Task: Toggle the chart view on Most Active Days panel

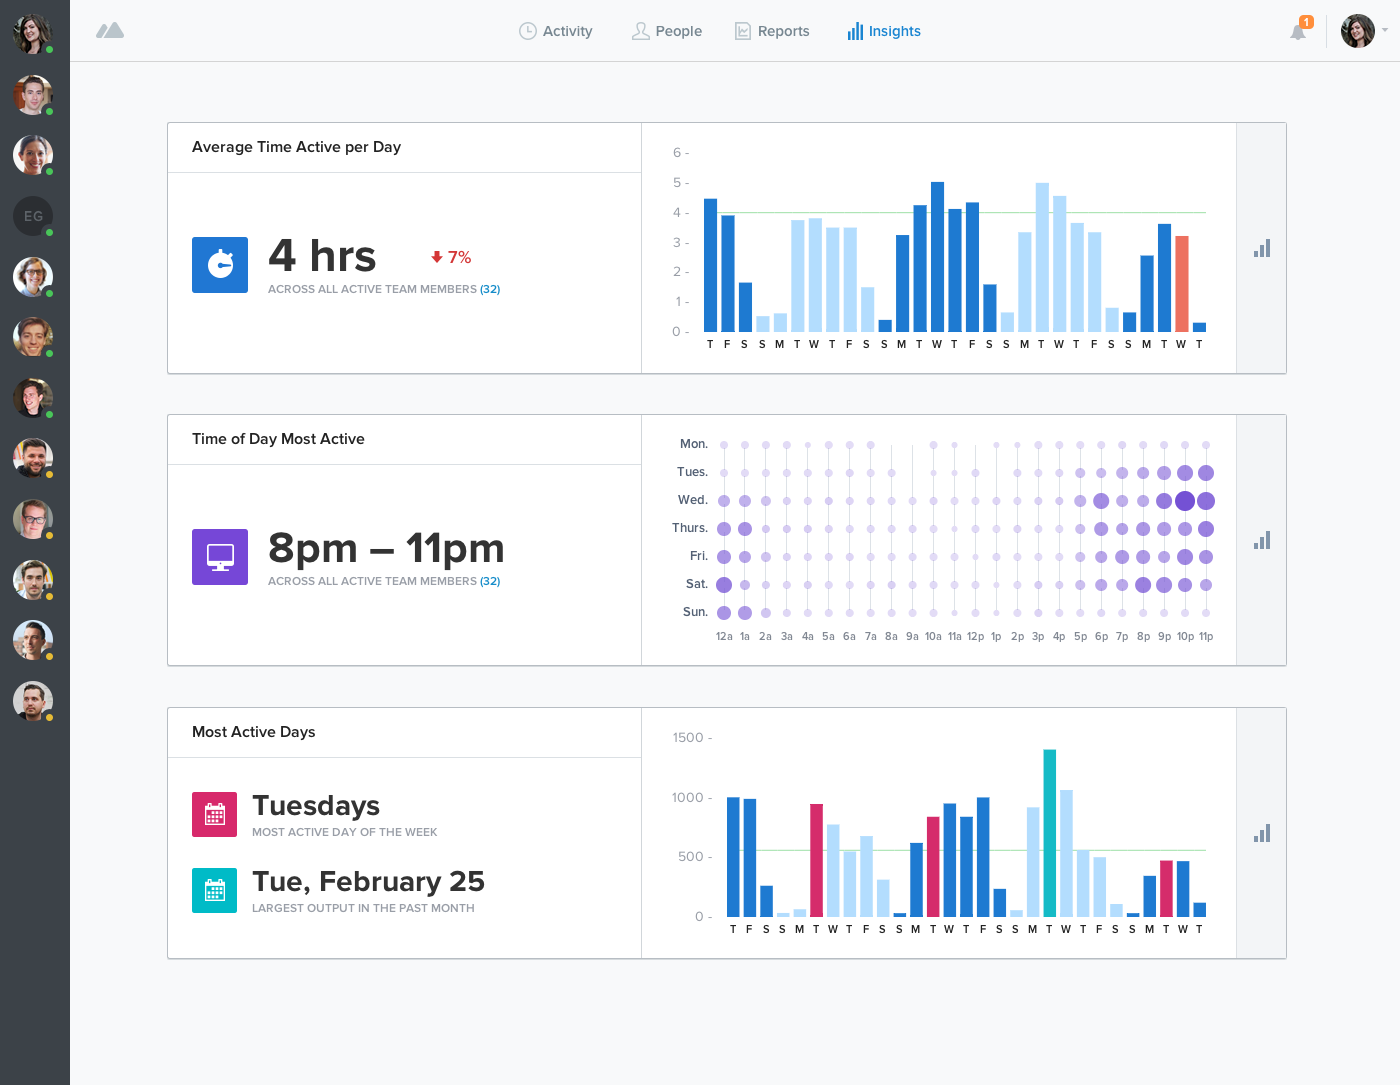Action: pyautogui.click(x=1261, y=832)
